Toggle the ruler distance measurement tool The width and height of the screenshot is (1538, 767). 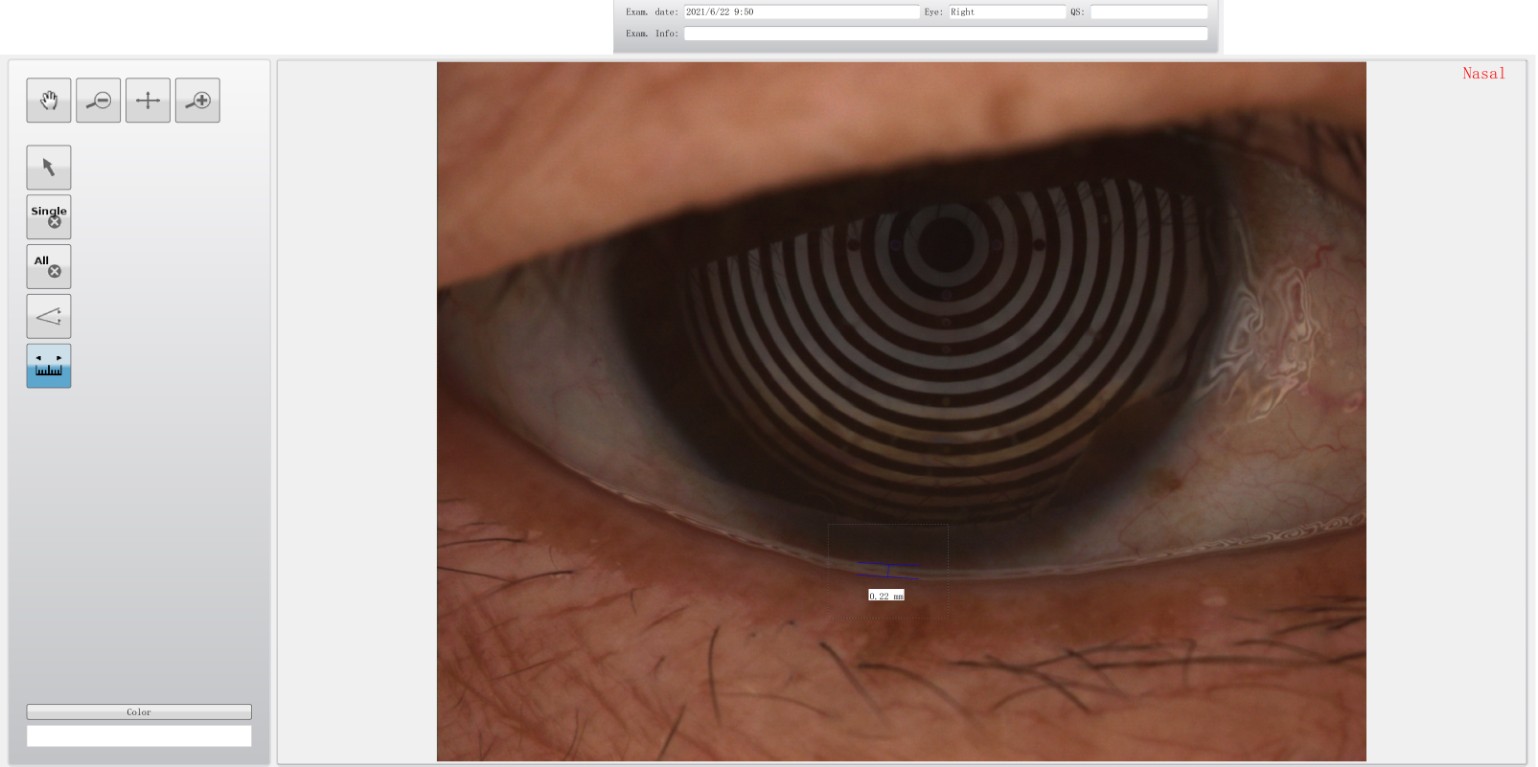pyautogui.click(x=49, y=366)
